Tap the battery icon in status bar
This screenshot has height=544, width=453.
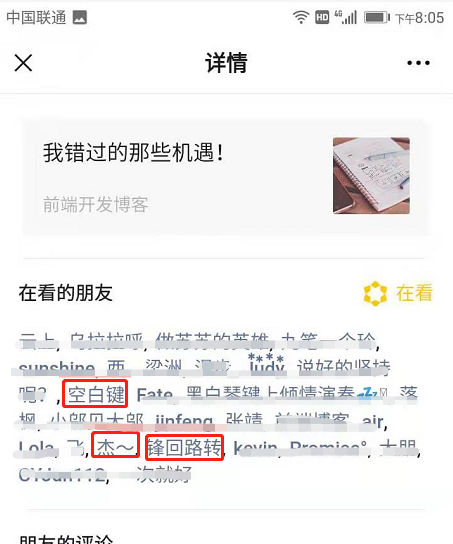[377, 17]
